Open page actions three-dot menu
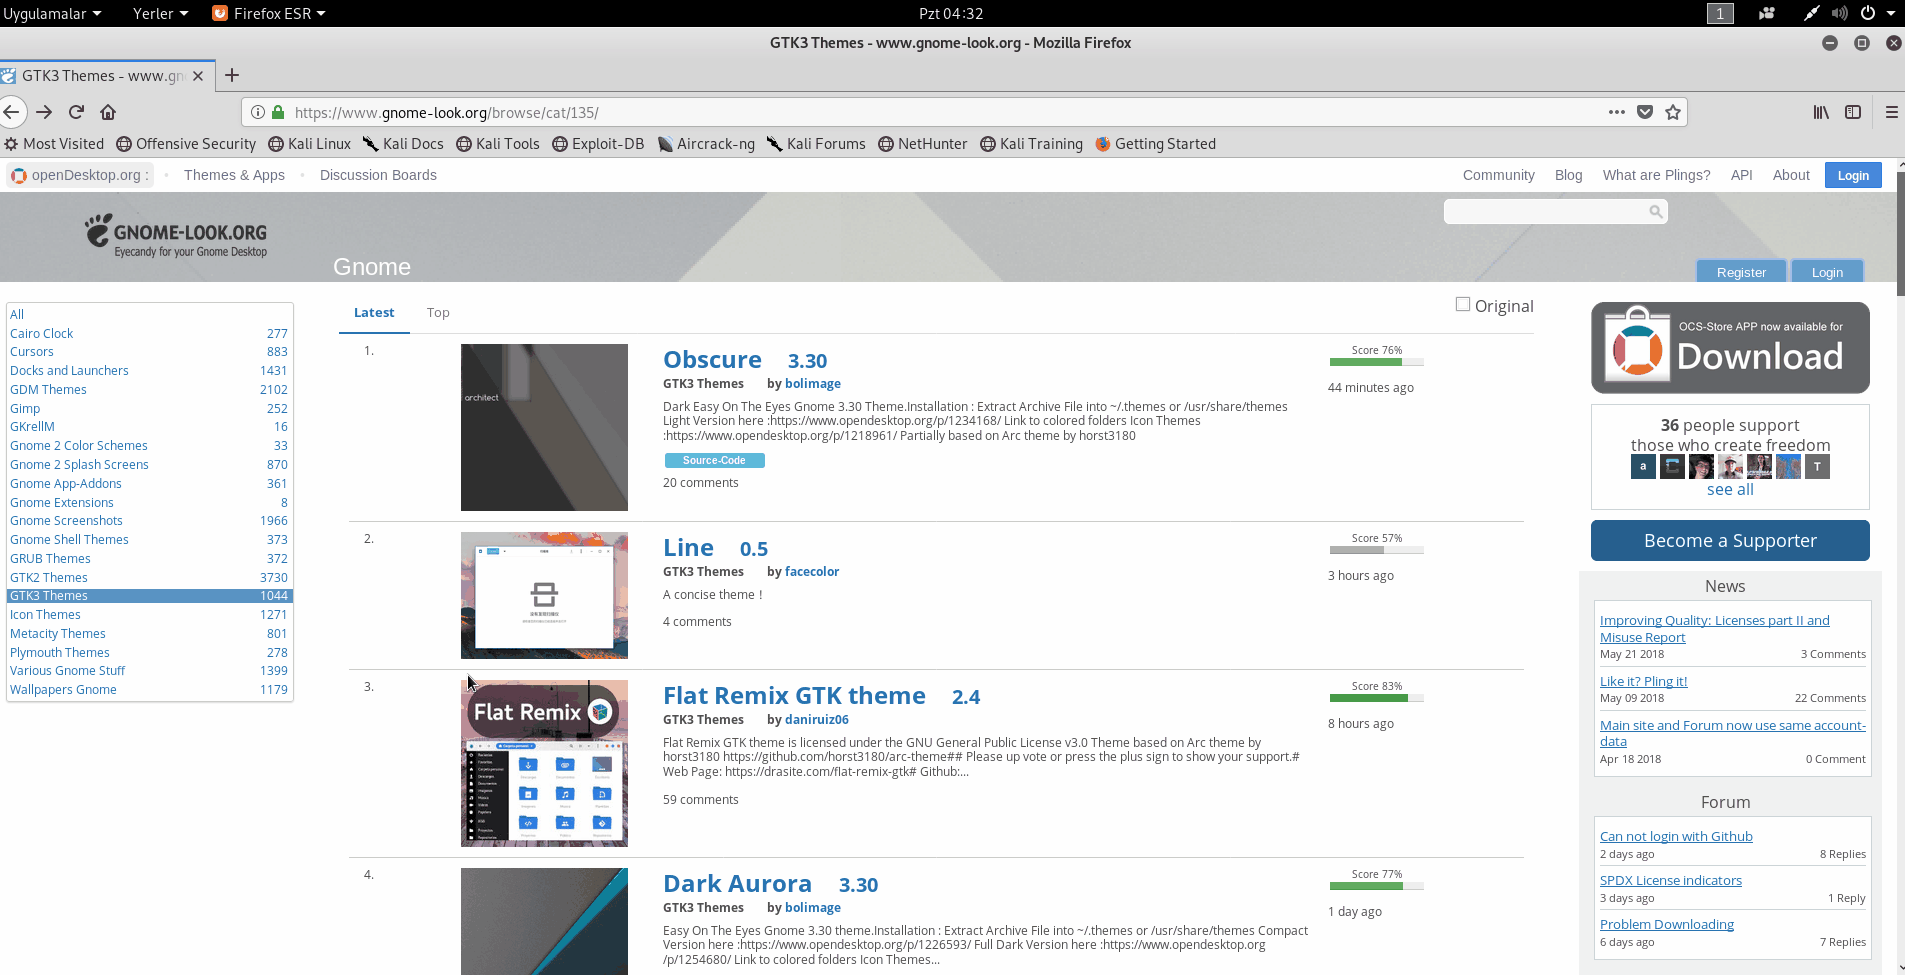Image resolution: width=1905 pixels, height=975 pixels. point(1616,112)
